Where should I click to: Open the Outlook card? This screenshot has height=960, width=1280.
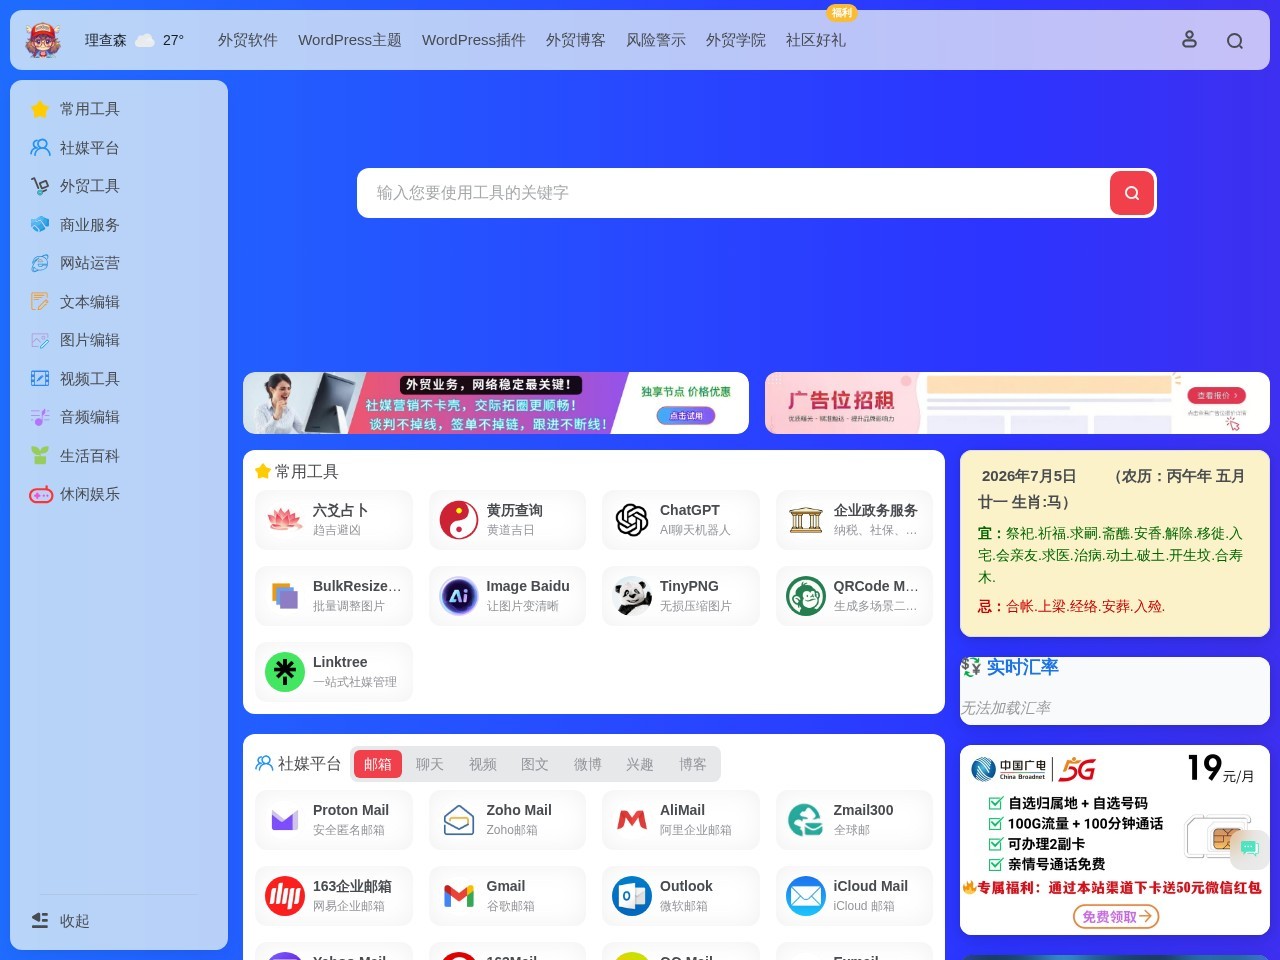(680, 896)
